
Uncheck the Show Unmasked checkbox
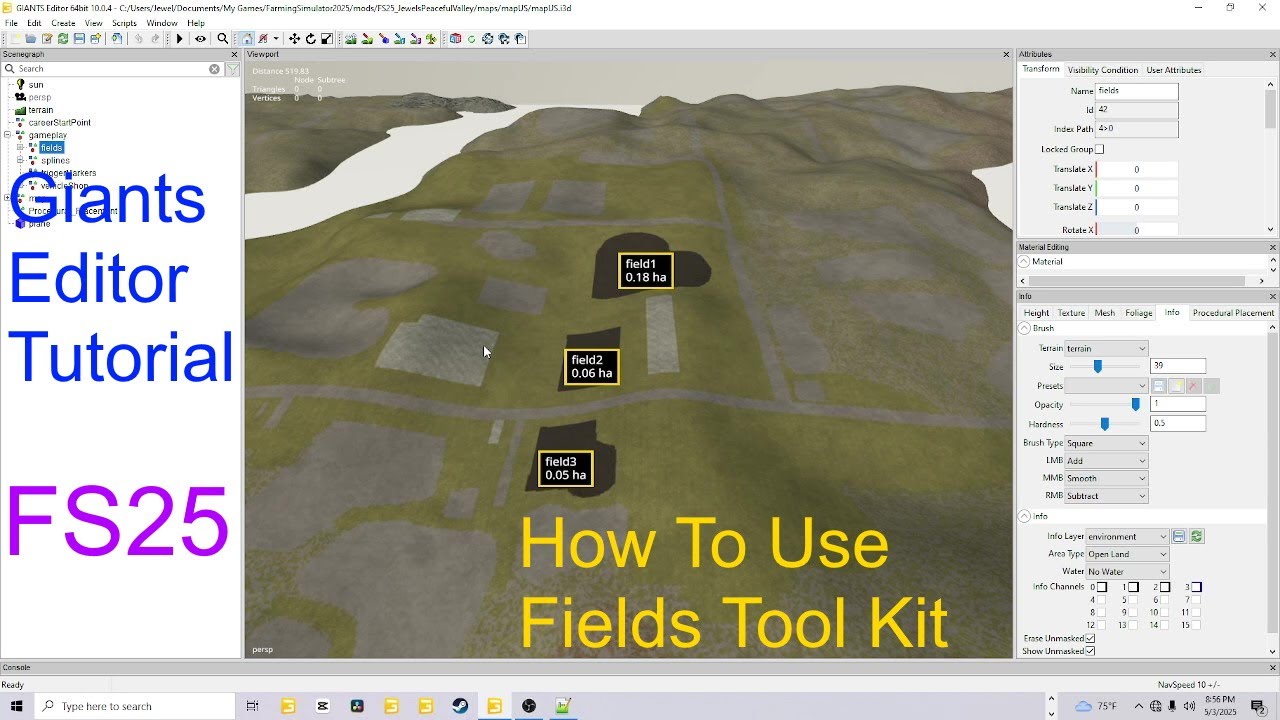click(1090, 651)
